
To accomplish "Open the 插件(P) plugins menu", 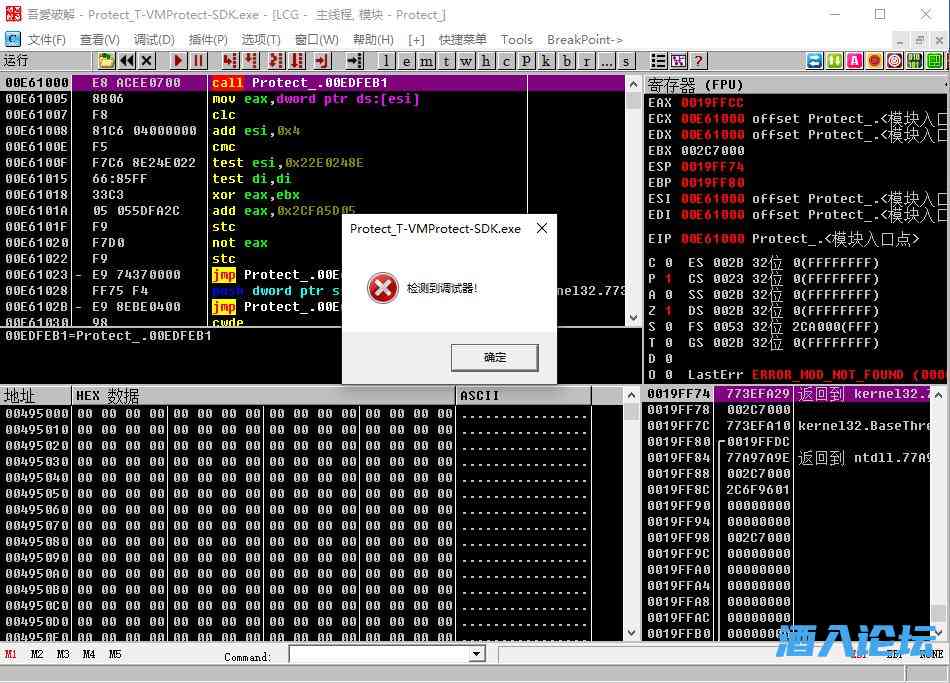I will [x=208, y=40].
